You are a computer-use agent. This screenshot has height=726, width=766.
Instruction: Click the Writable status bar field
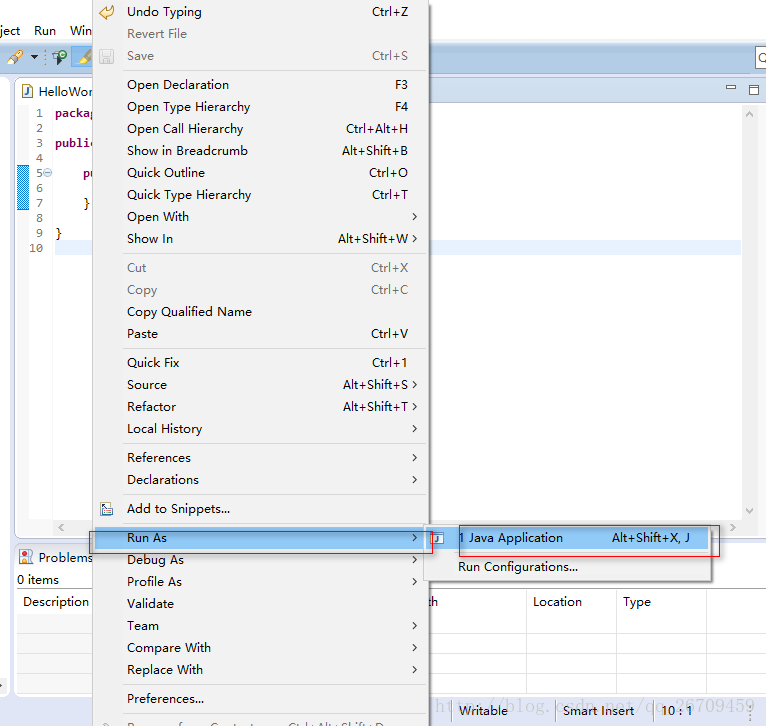[483, 711]
